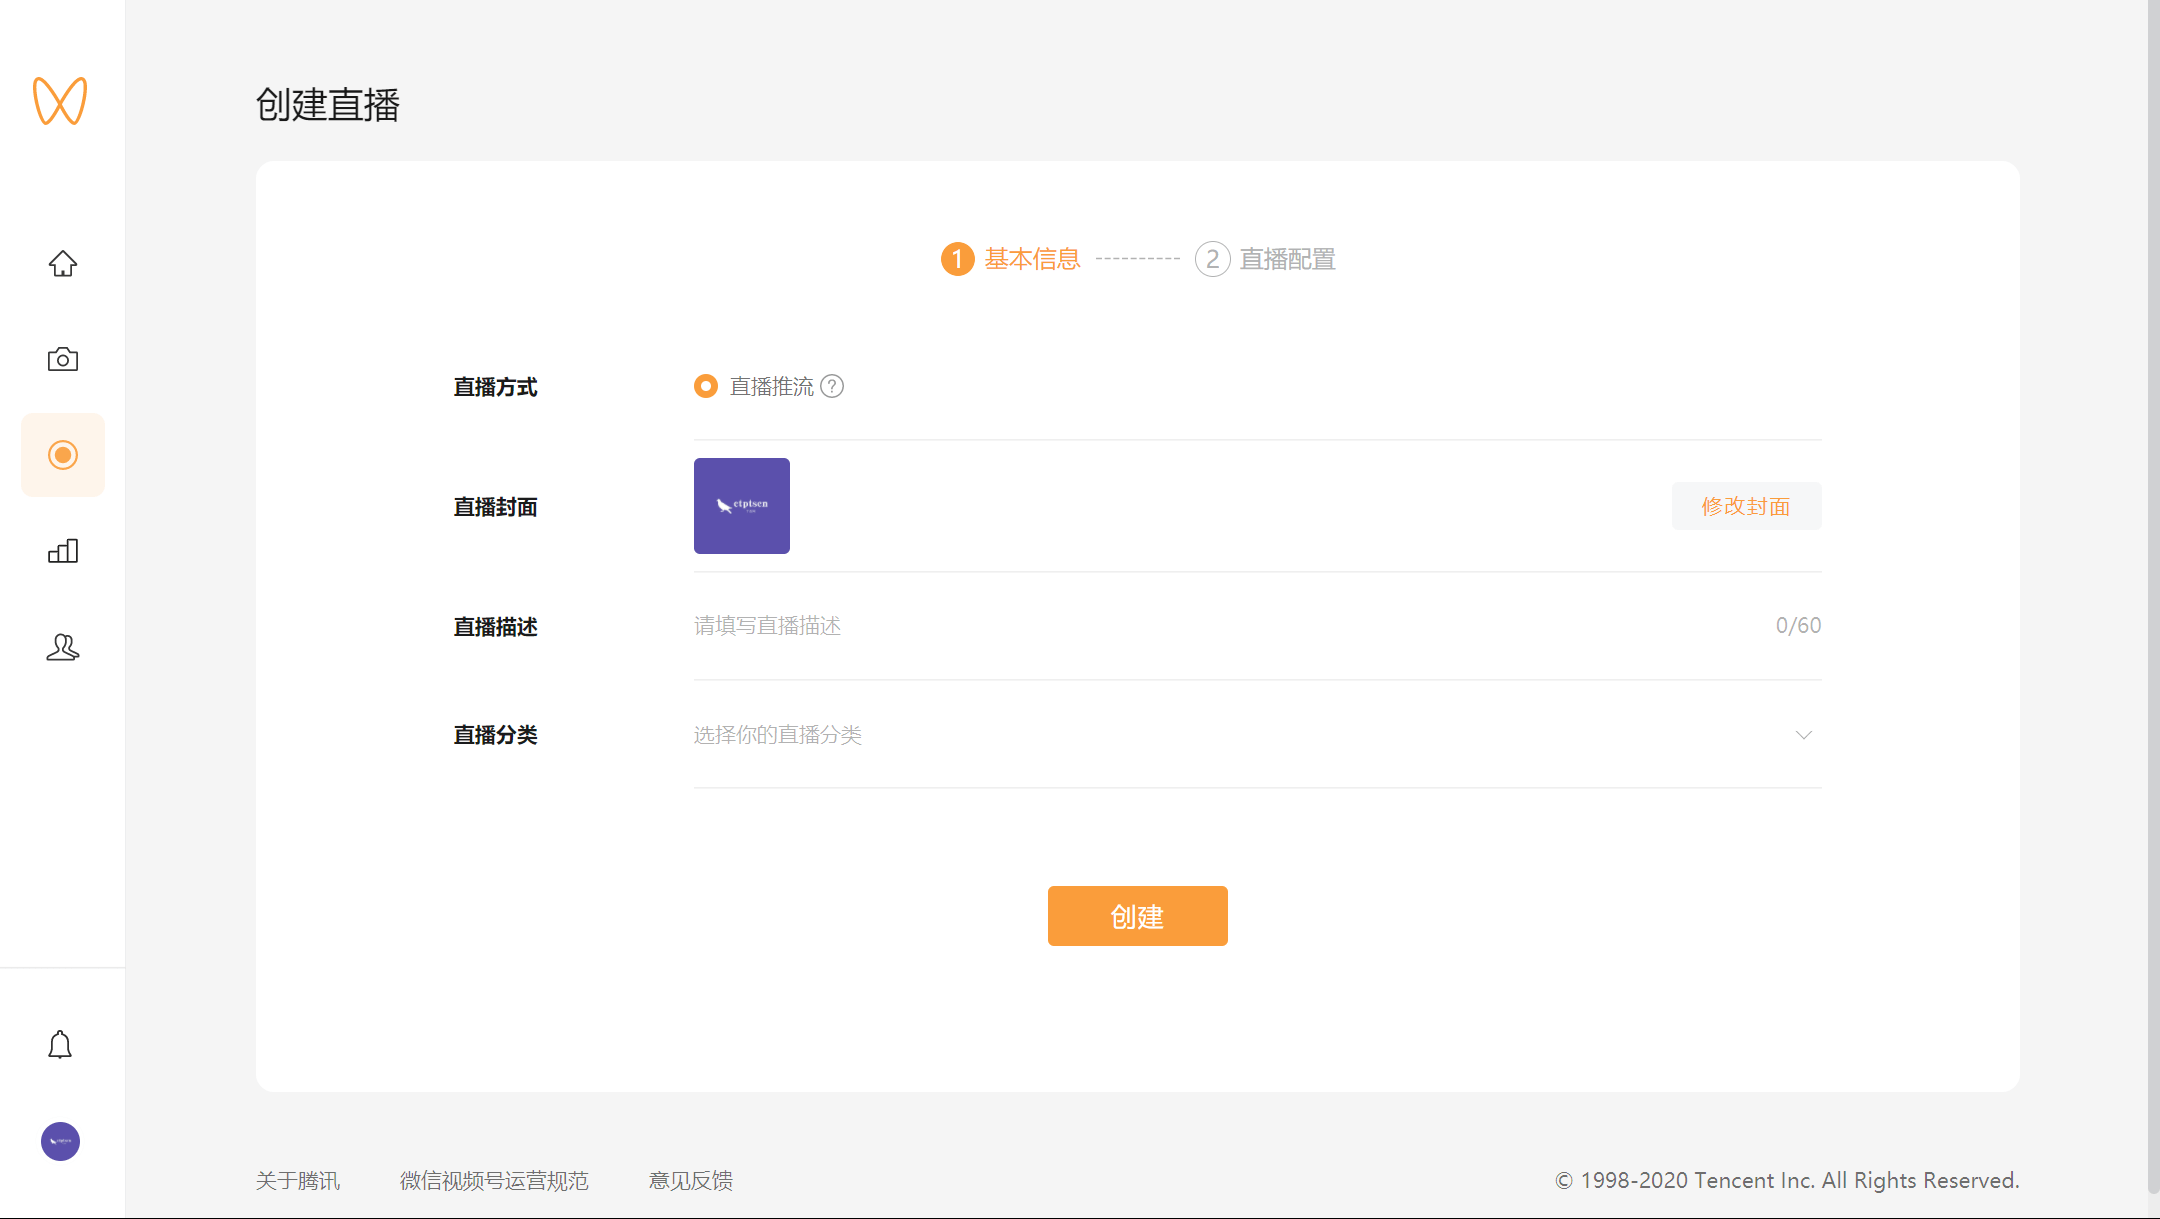Select the 基本信息 step
Screen dimensions: 2160x1219
pyautogui.click(x=1011, y=258)
